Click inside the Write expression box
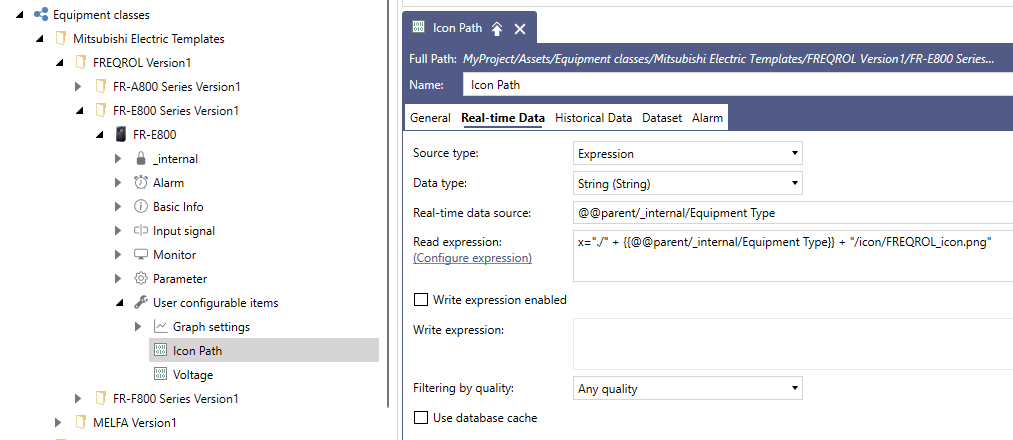The width and height of the screenshot is (1013, 440). tap(793, 343)
